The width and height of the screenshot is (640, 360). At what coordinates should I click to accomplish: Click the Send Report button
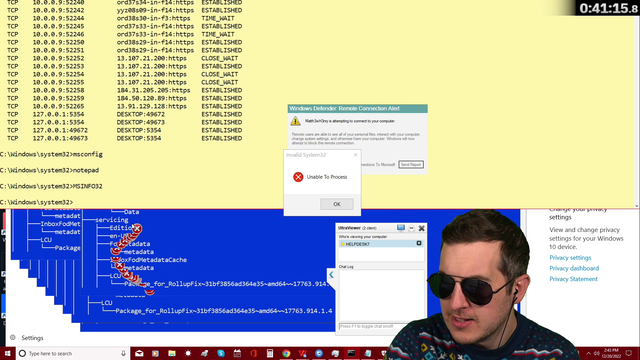(x=411, y=164)
